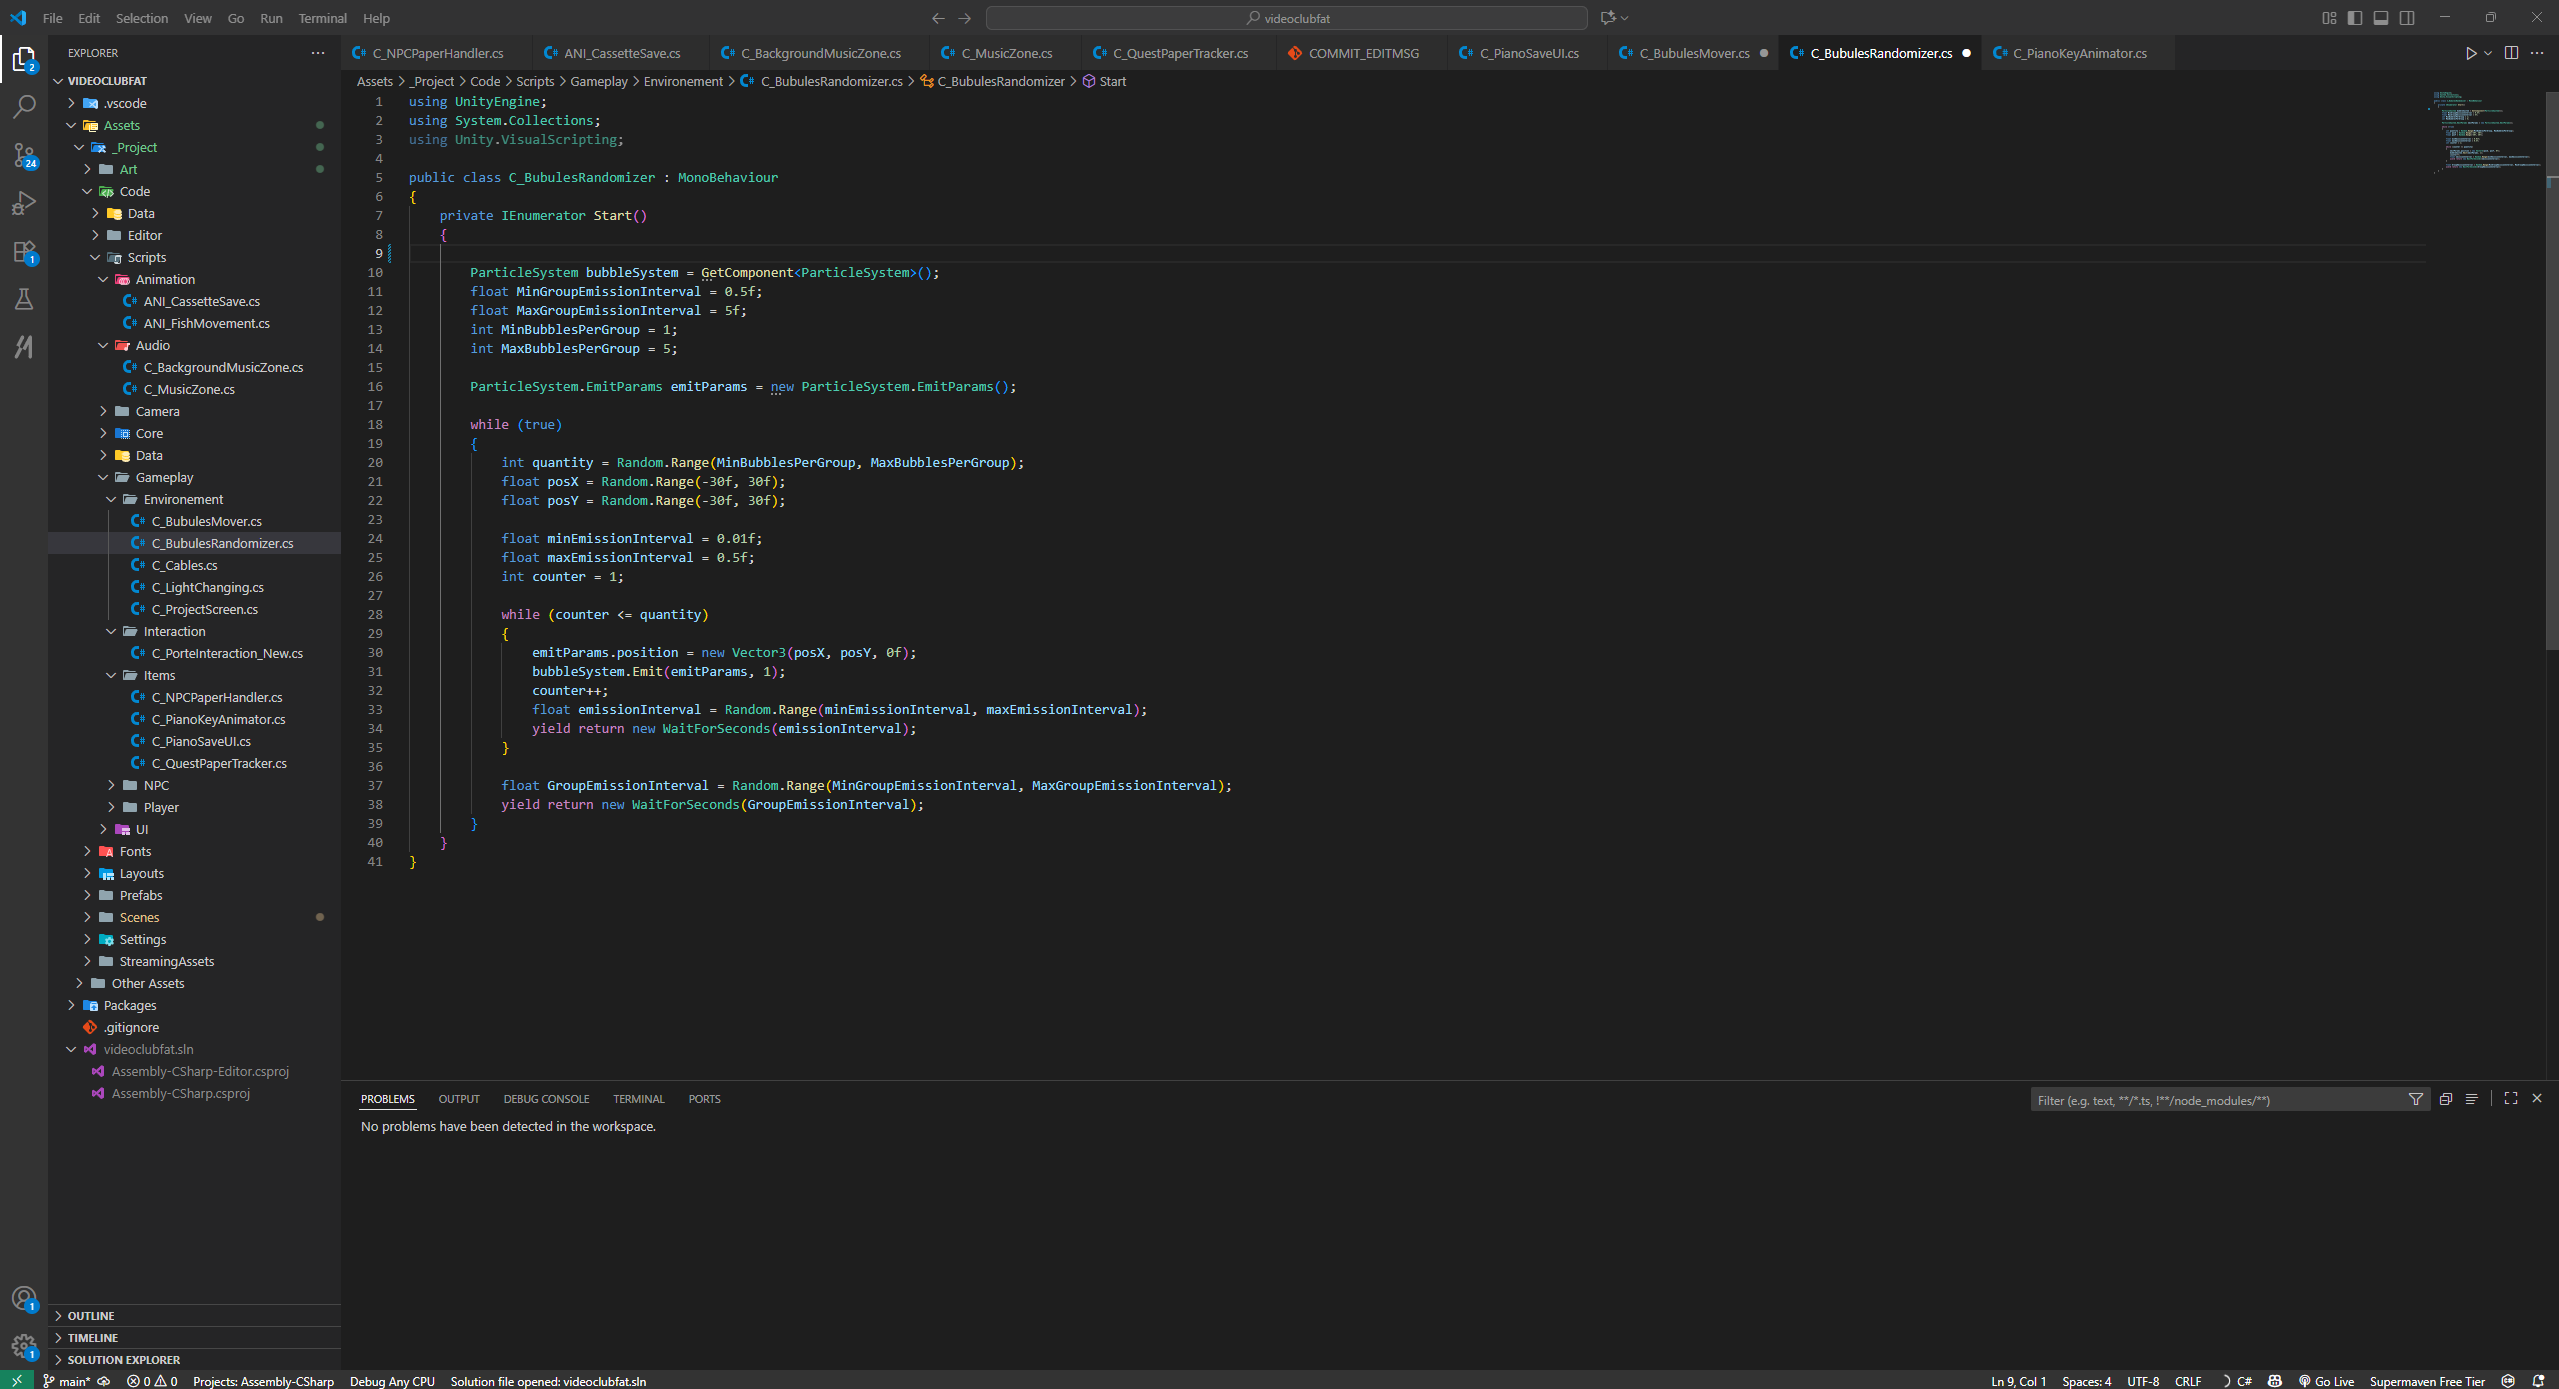Open the Terminal menu
The height and width of the screenshot is (1389, 2559).
[322, 18]
